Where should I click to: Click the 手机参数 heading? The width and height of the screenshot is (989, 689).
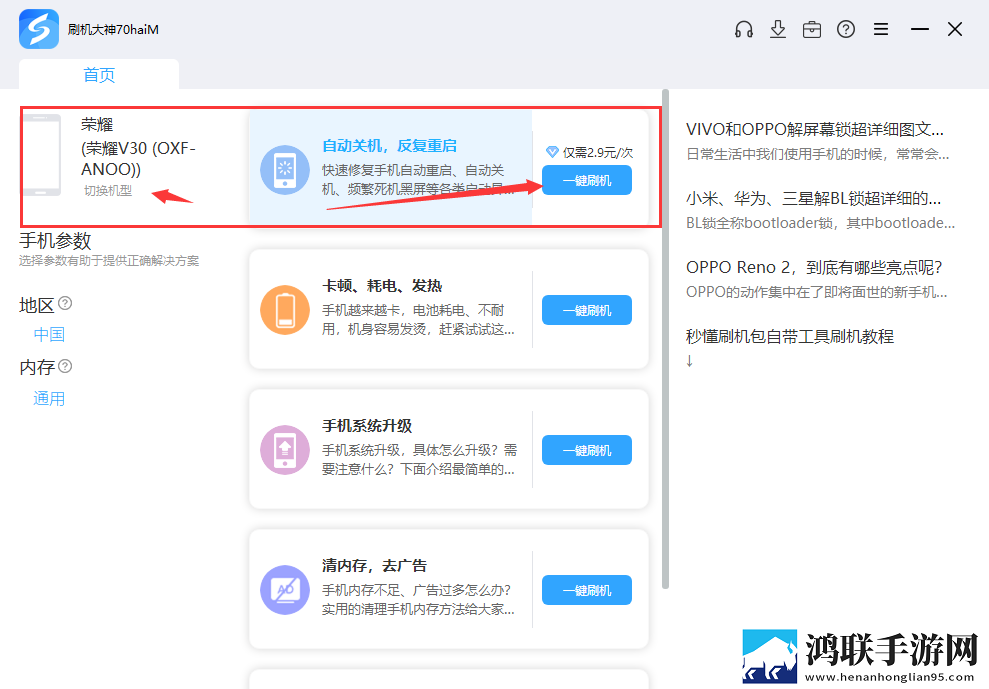[55, 240]
